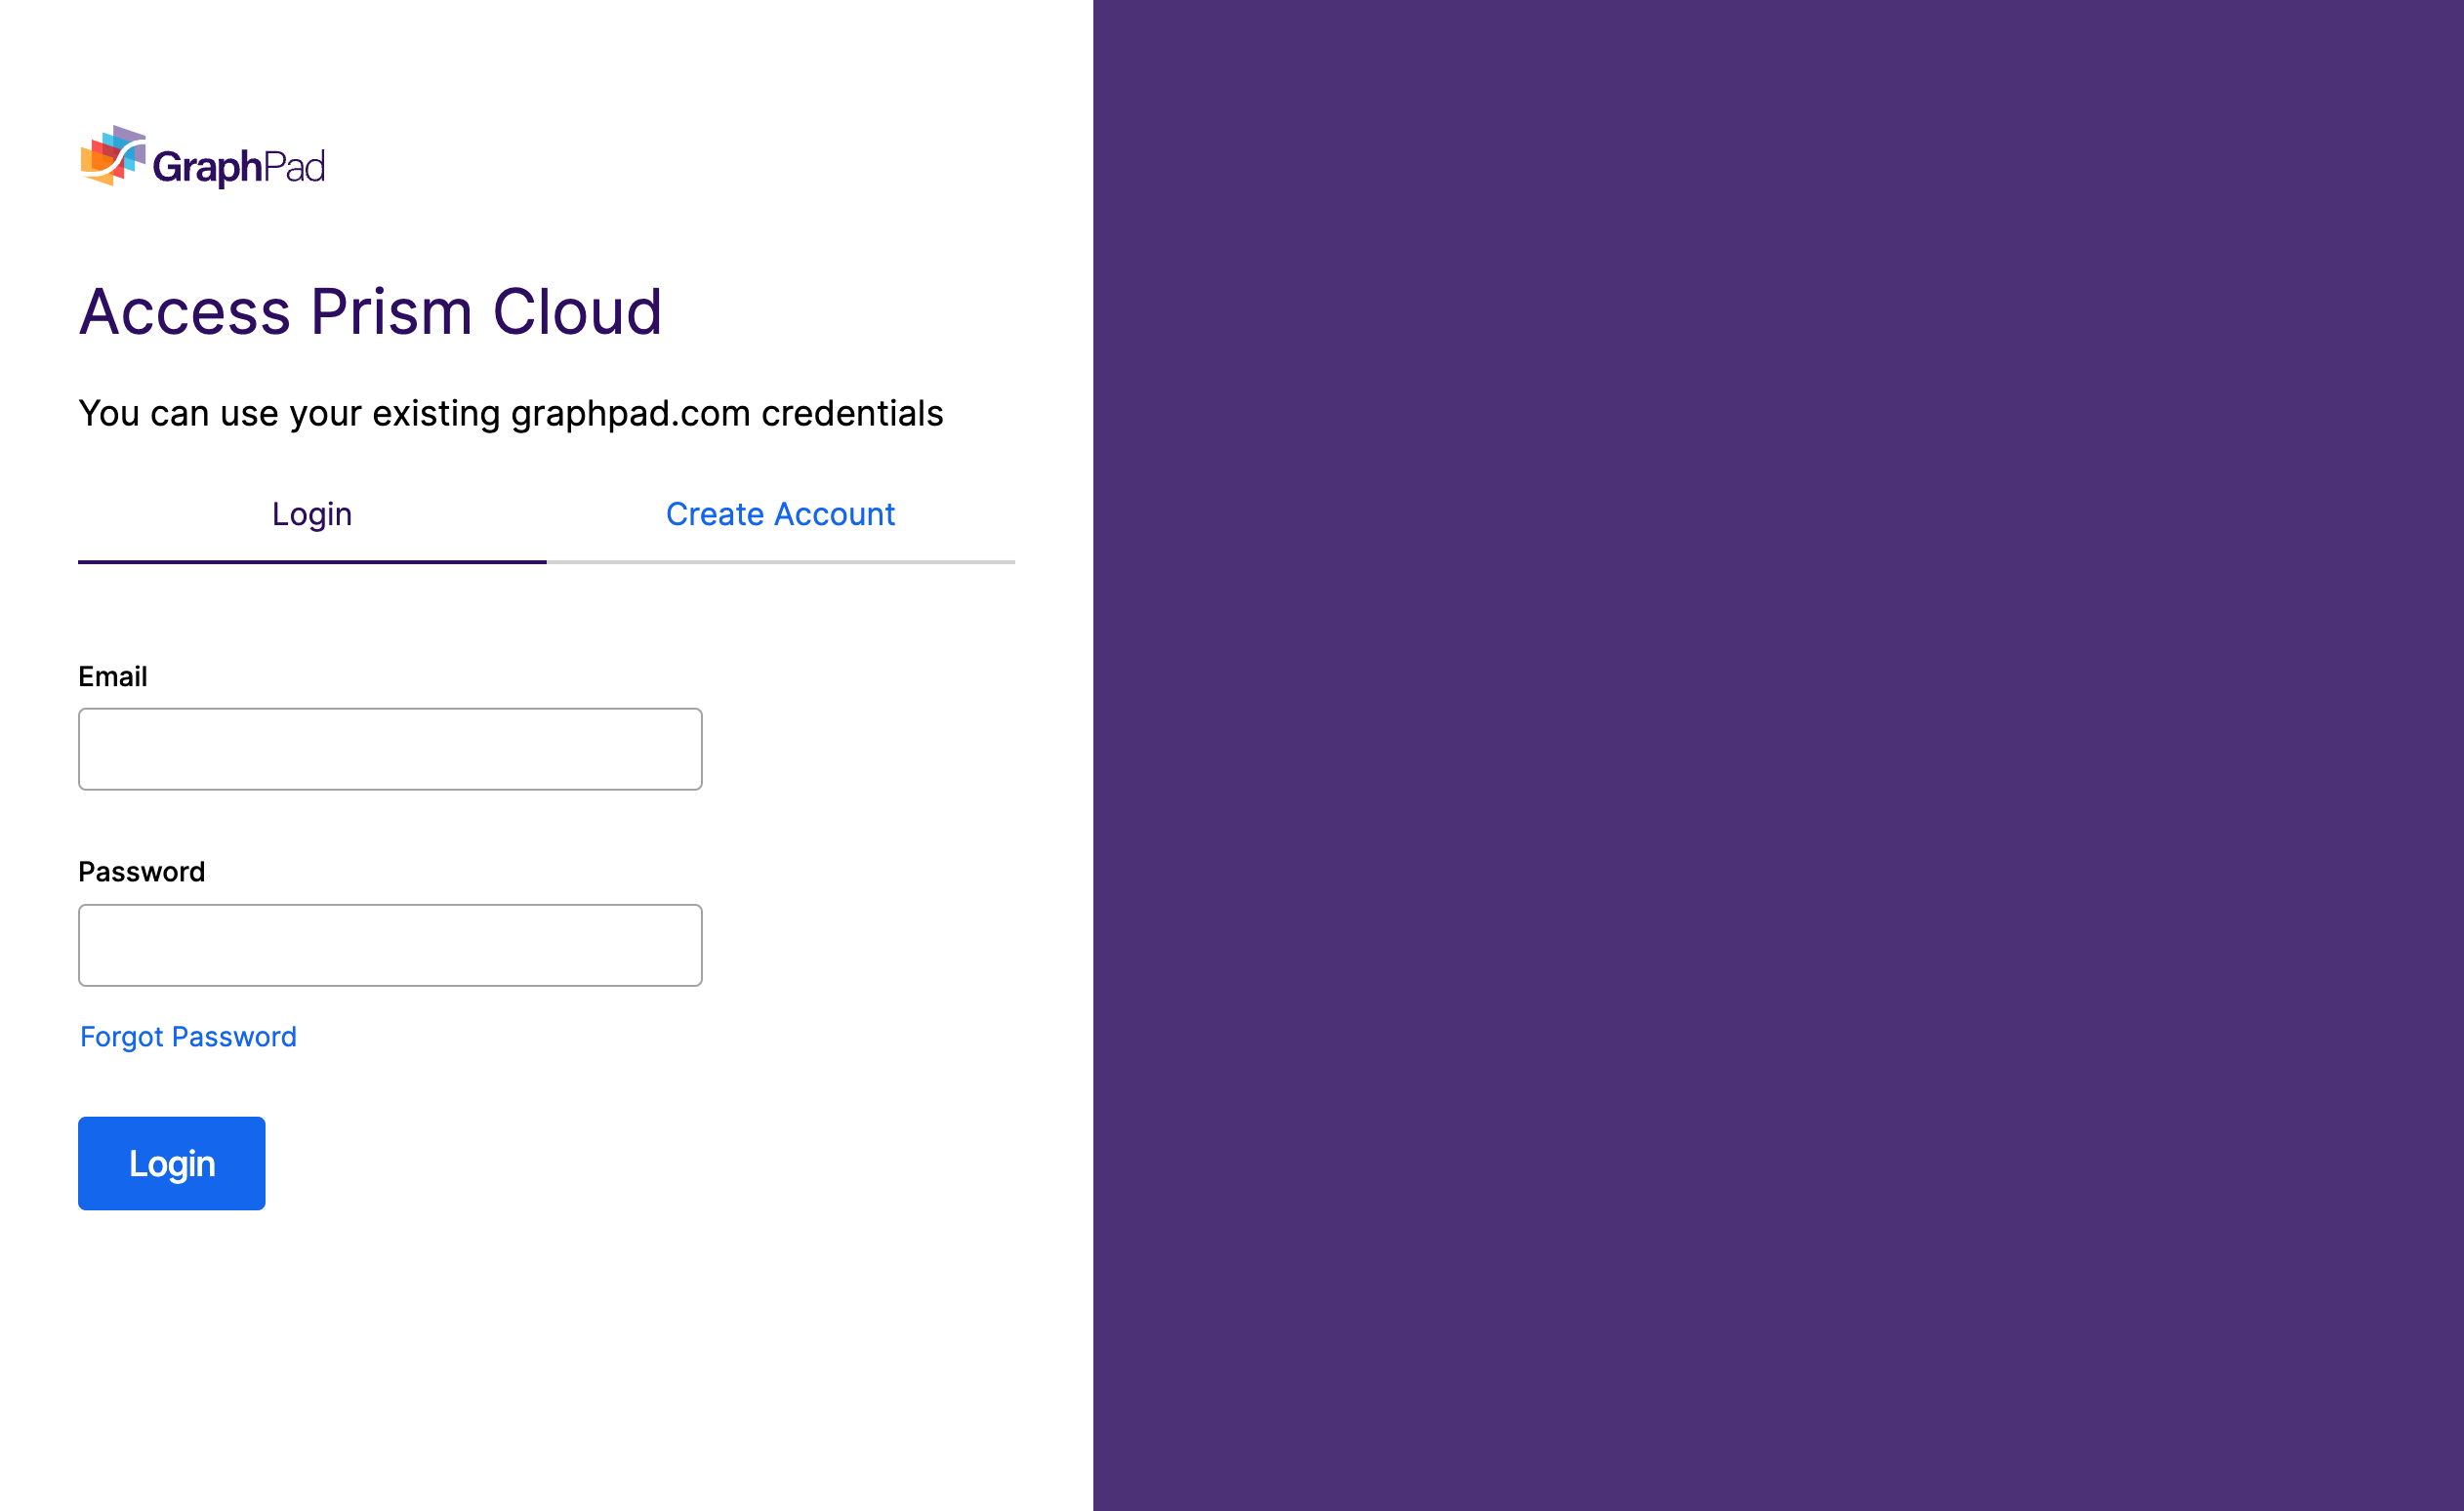This screenshot has height=1511, width=2464.
Task: Click the graphpad.com credentials instruction text
Action: [510, 412]
